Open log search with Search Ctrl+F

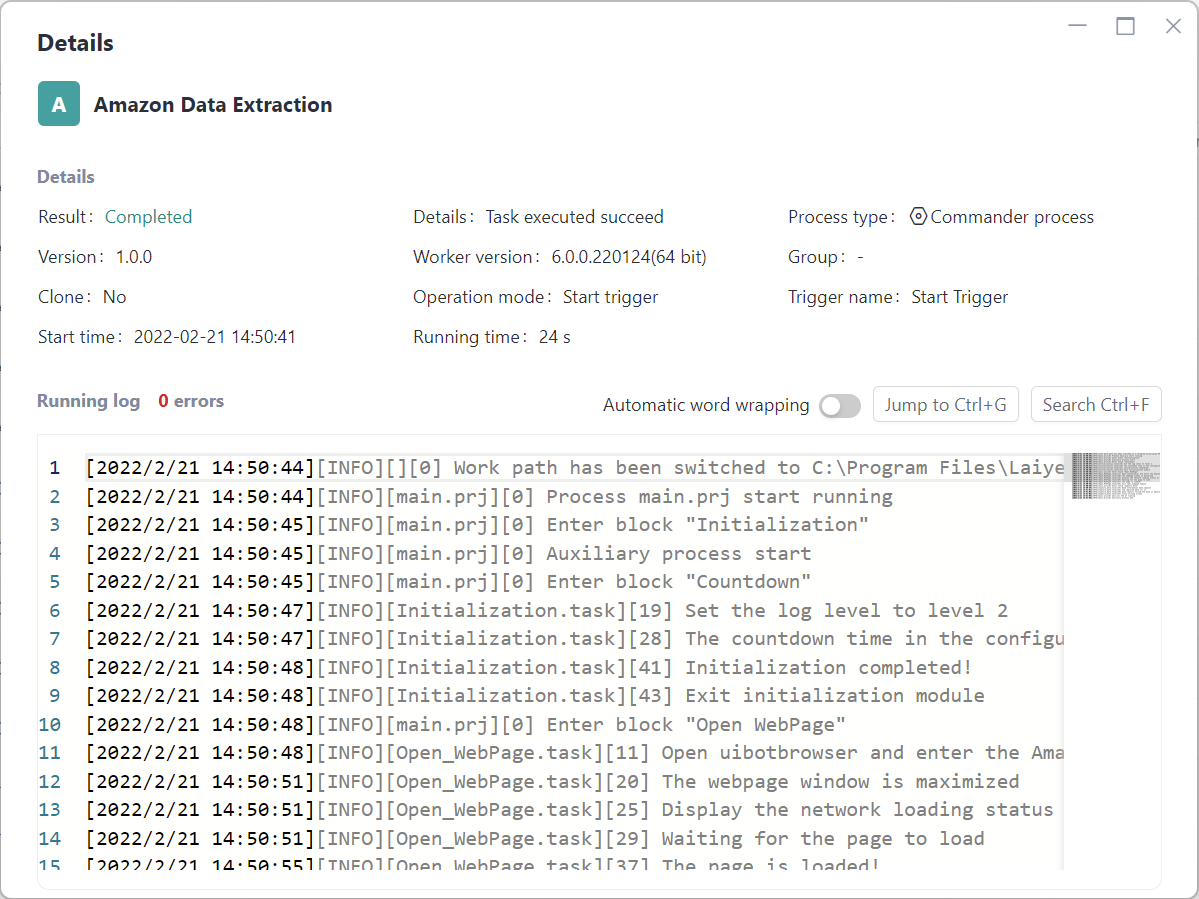coord(1095,405)
